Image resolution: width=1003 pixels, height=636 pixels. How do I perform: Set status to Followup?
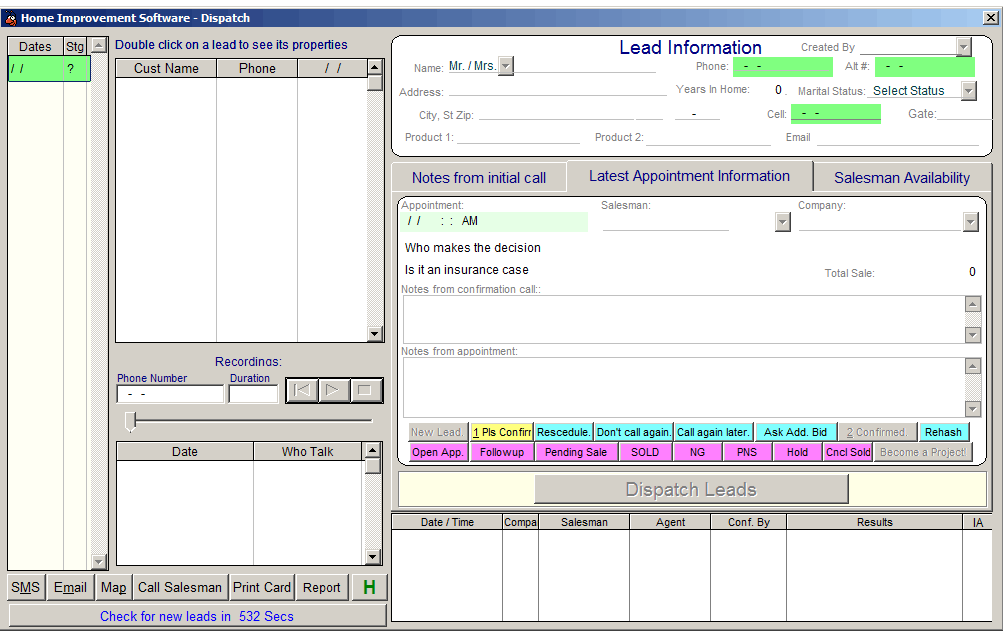502,452
